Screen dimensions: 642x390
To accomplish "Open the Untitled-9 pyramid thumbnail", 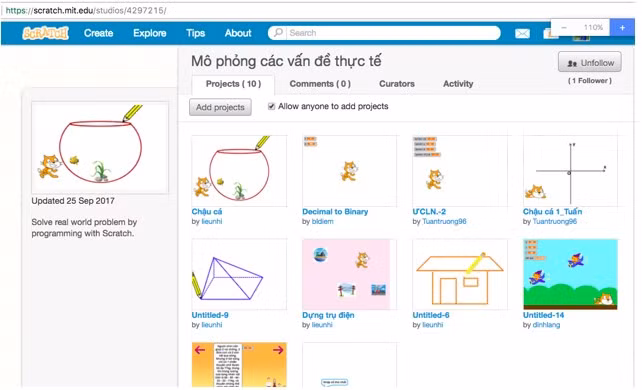I will click(x=239, y=274).
